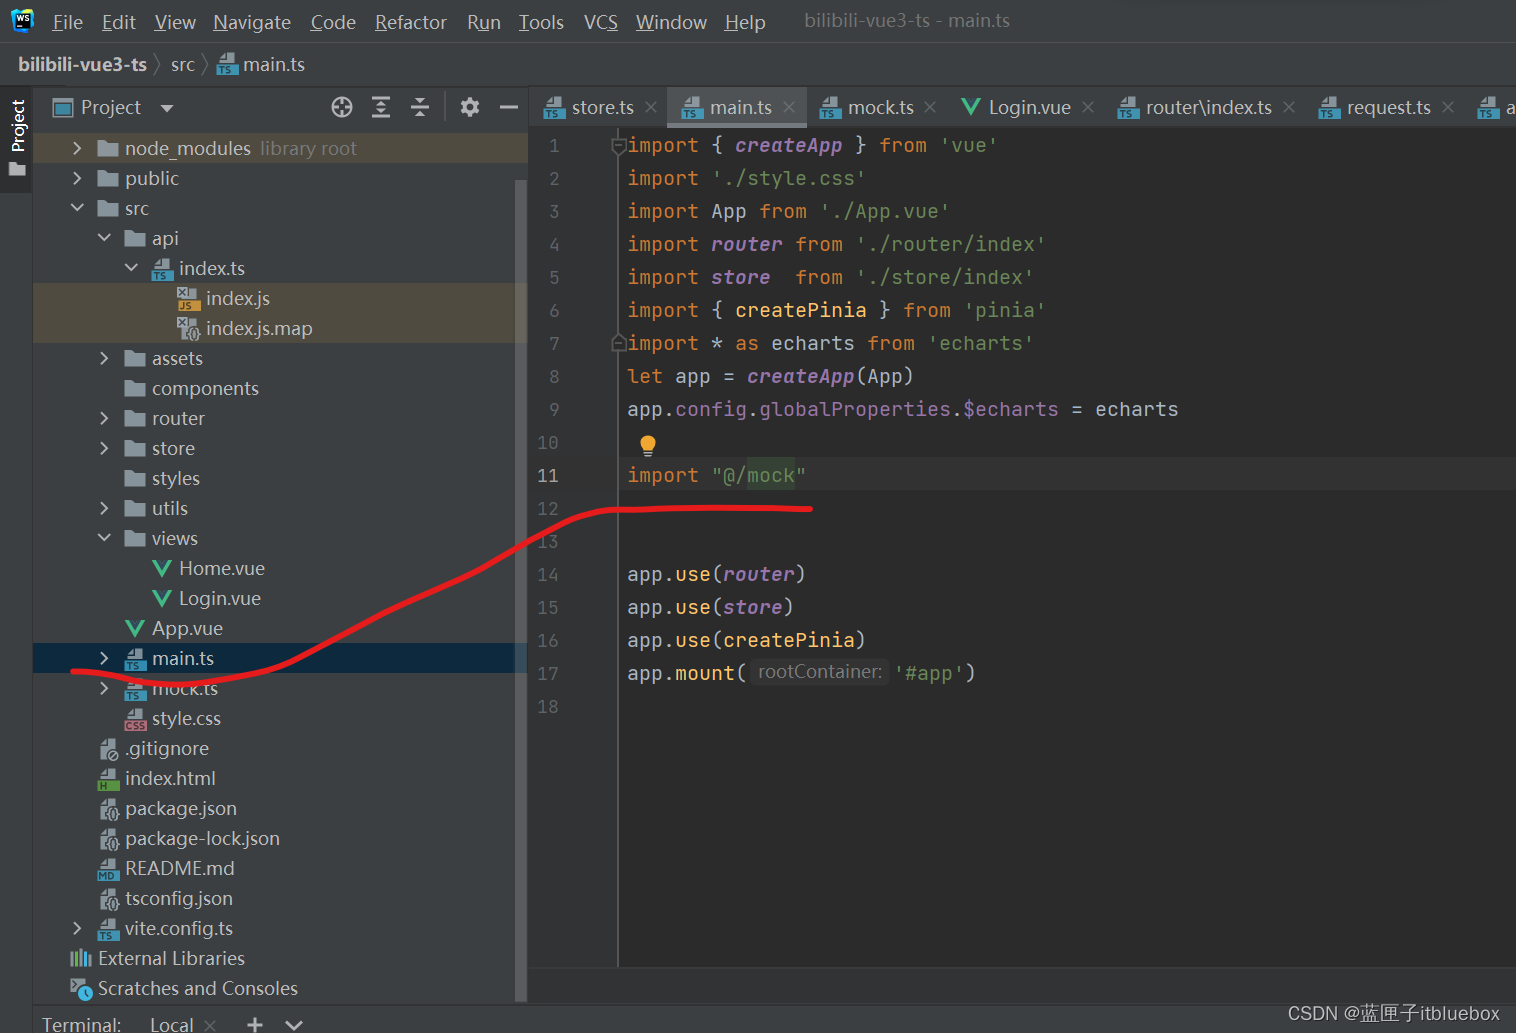Collapse the views folder

(104, 538)
